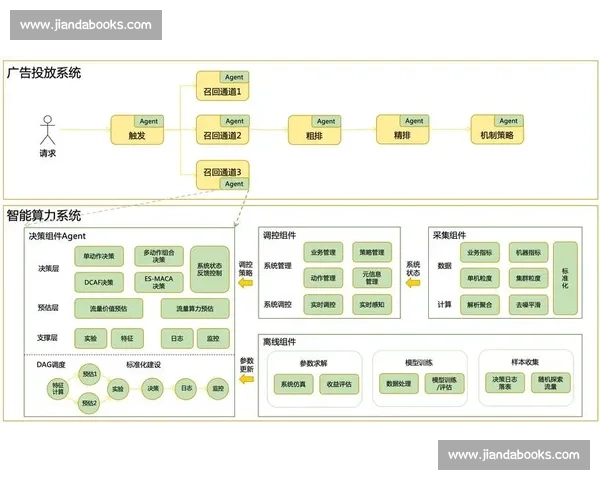Select the 策略管理 box
Image resolution: width=600 pixels, height=480 pixels.
[x=372, y=252]
